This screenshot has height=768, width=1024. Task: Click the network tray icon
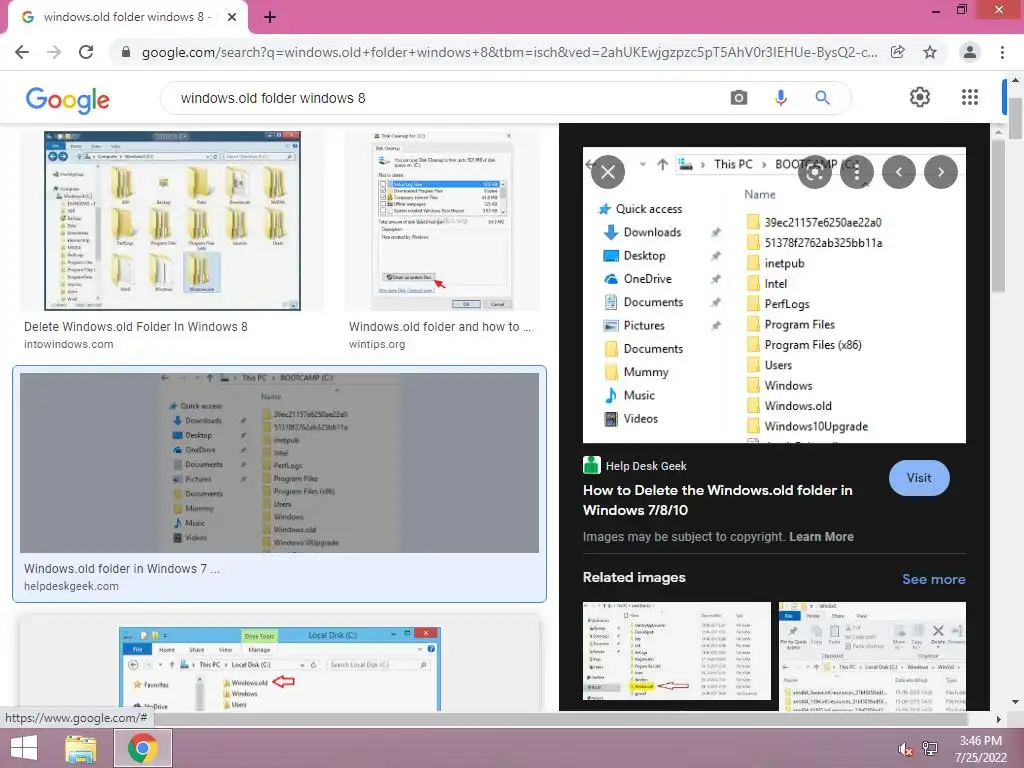pyautogui.click(x=930, y=749)
